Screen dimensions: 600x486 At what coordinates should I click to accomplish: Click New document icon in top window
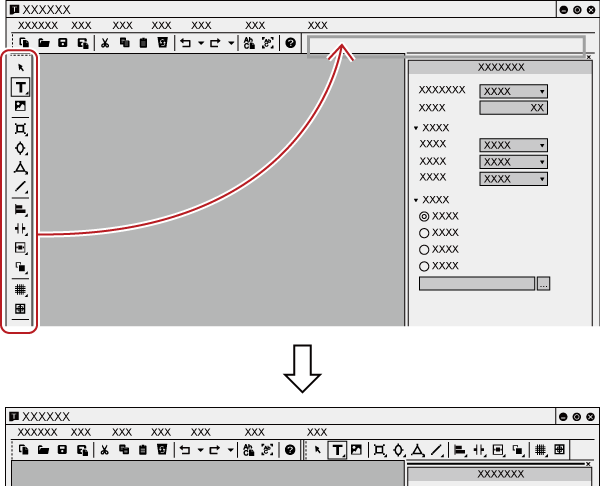pyautogui.click(x=24, y=43)
